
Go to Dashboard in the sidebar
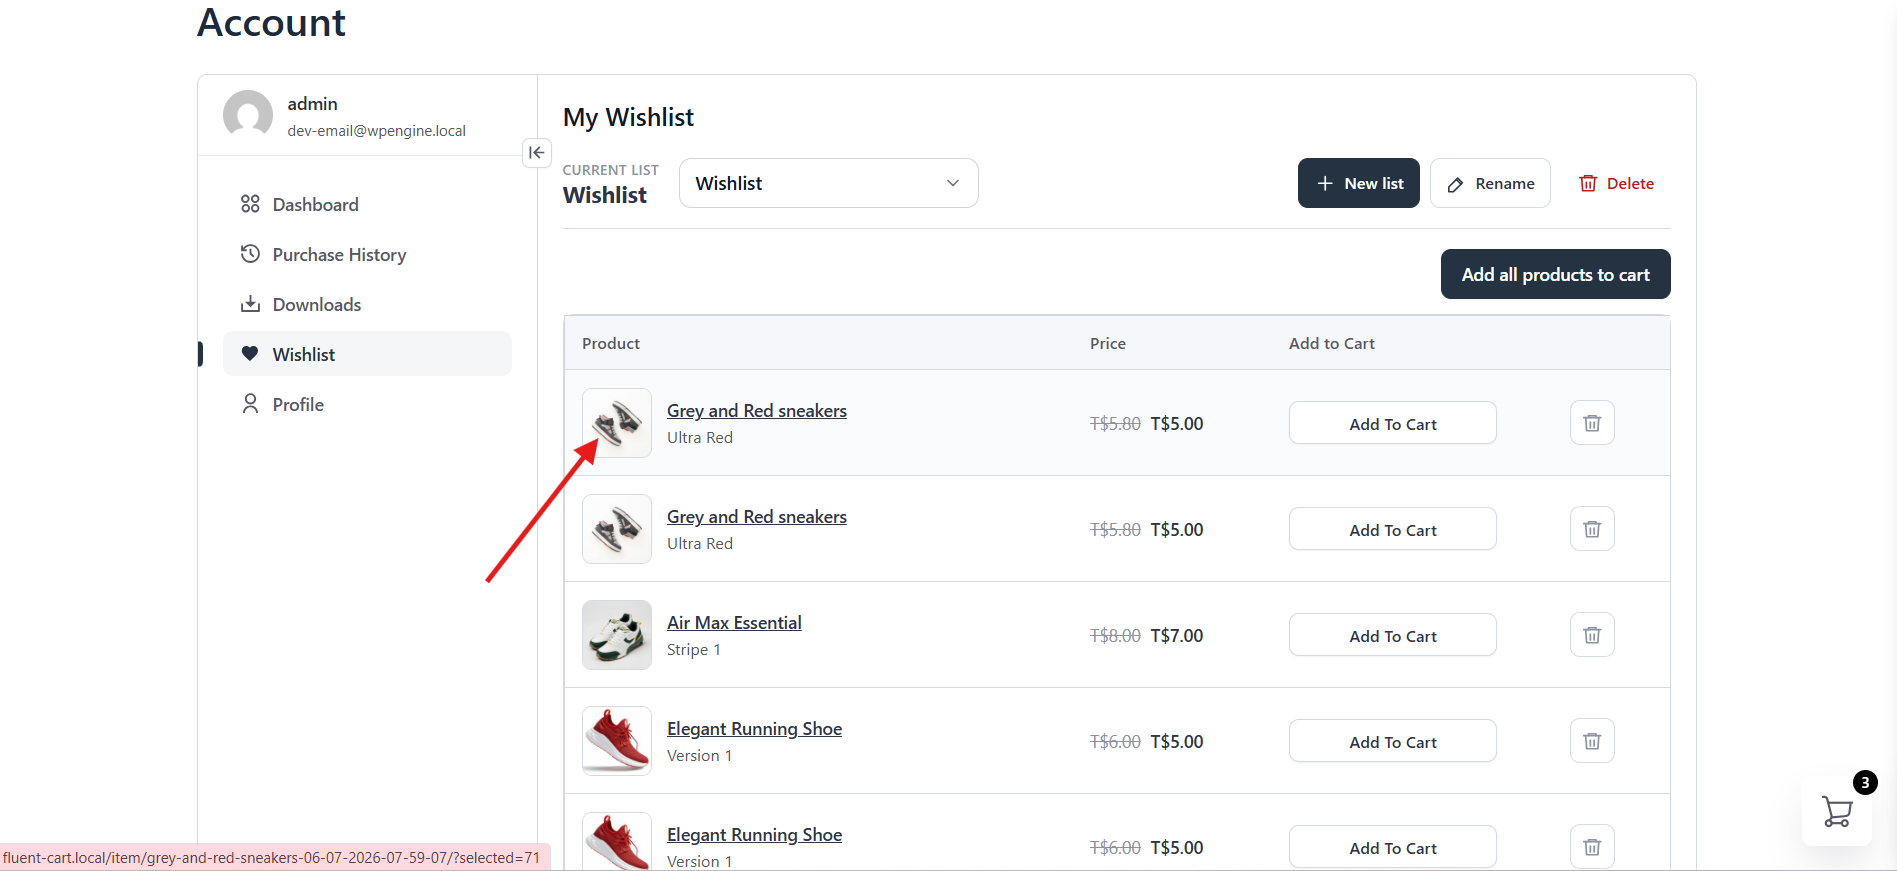367,204
